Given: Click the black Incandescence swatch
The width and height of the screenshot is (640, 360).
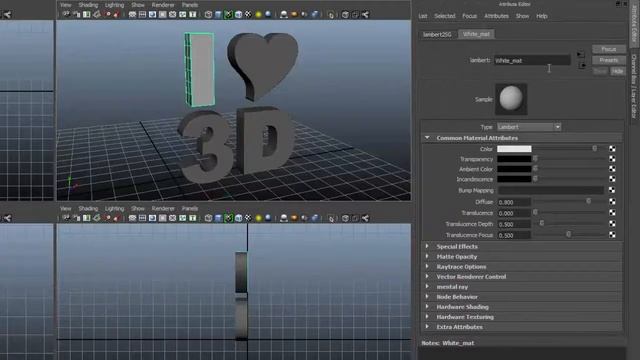Looking at the screenshot, I should click(x=514, y=179).
